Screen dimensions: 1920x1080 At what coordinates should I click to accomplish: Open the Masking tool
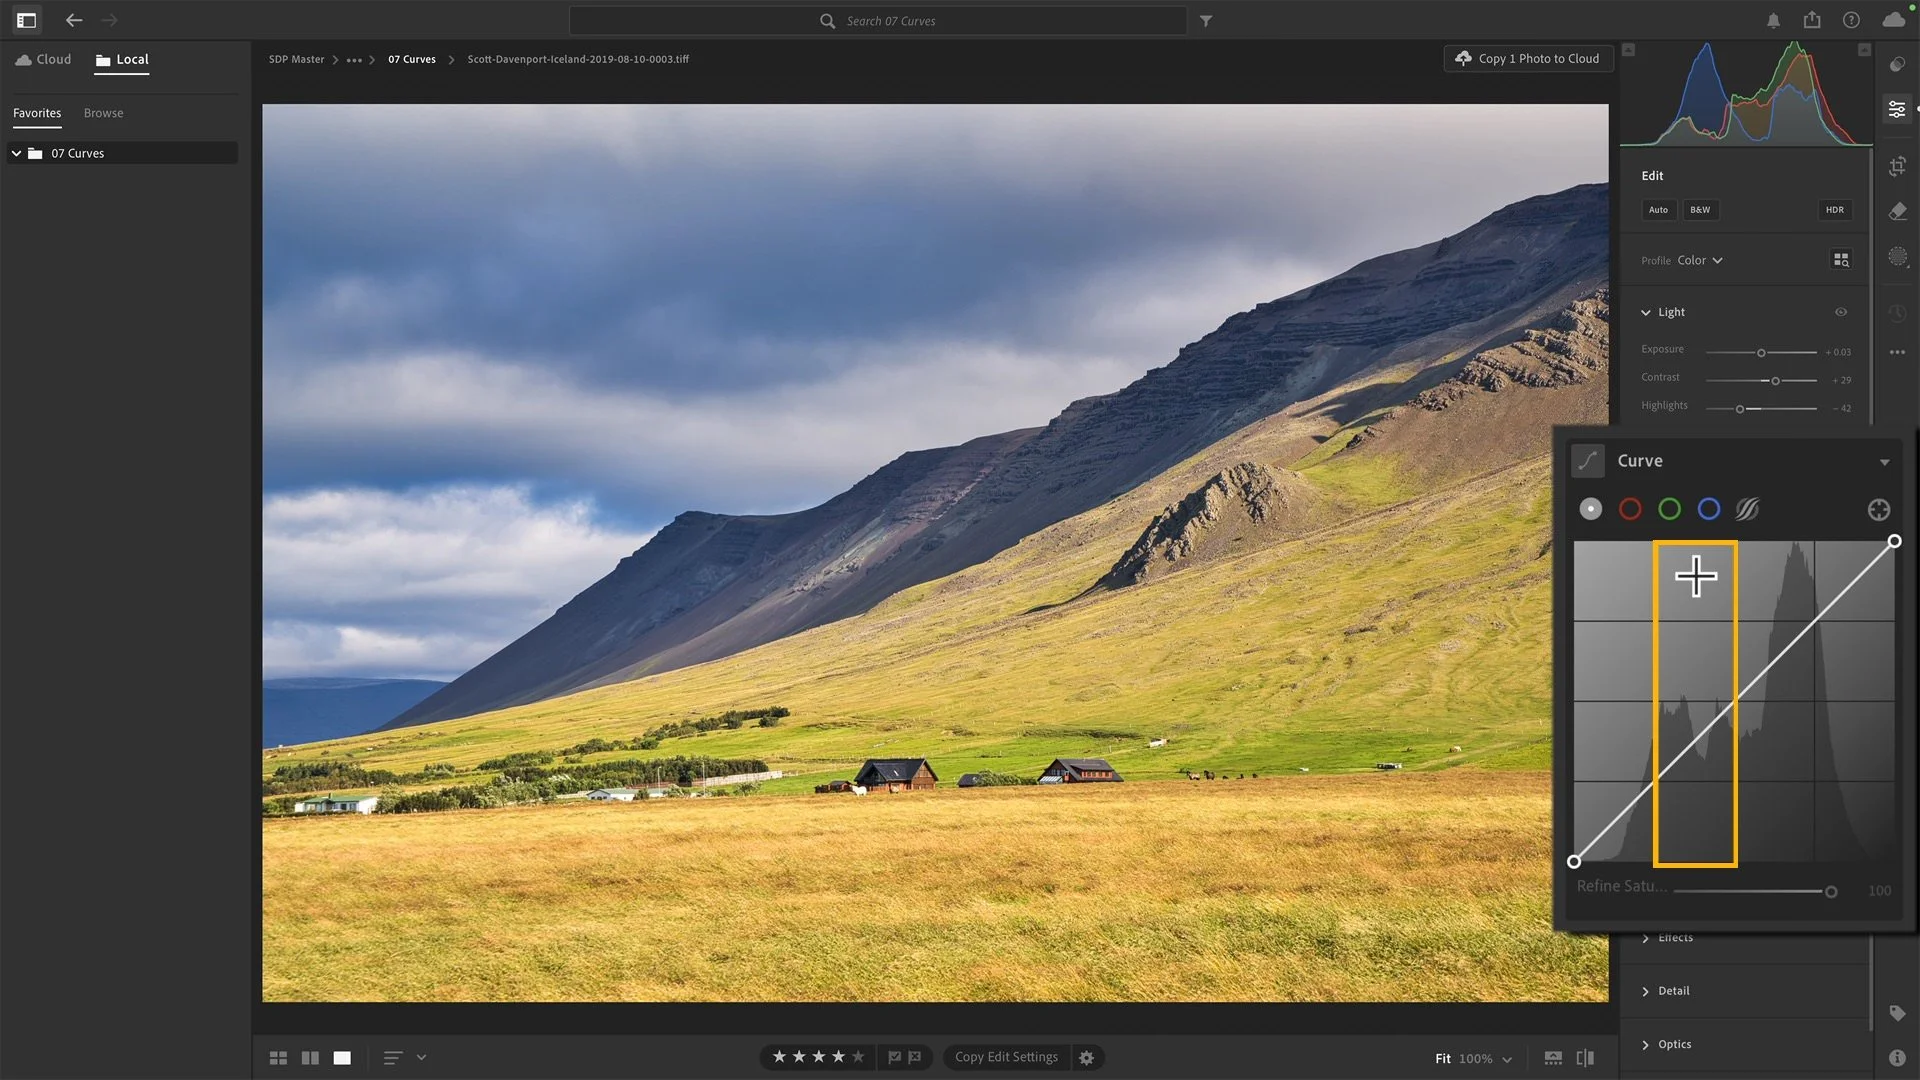pyautogui.click(x=1897, y=257)
